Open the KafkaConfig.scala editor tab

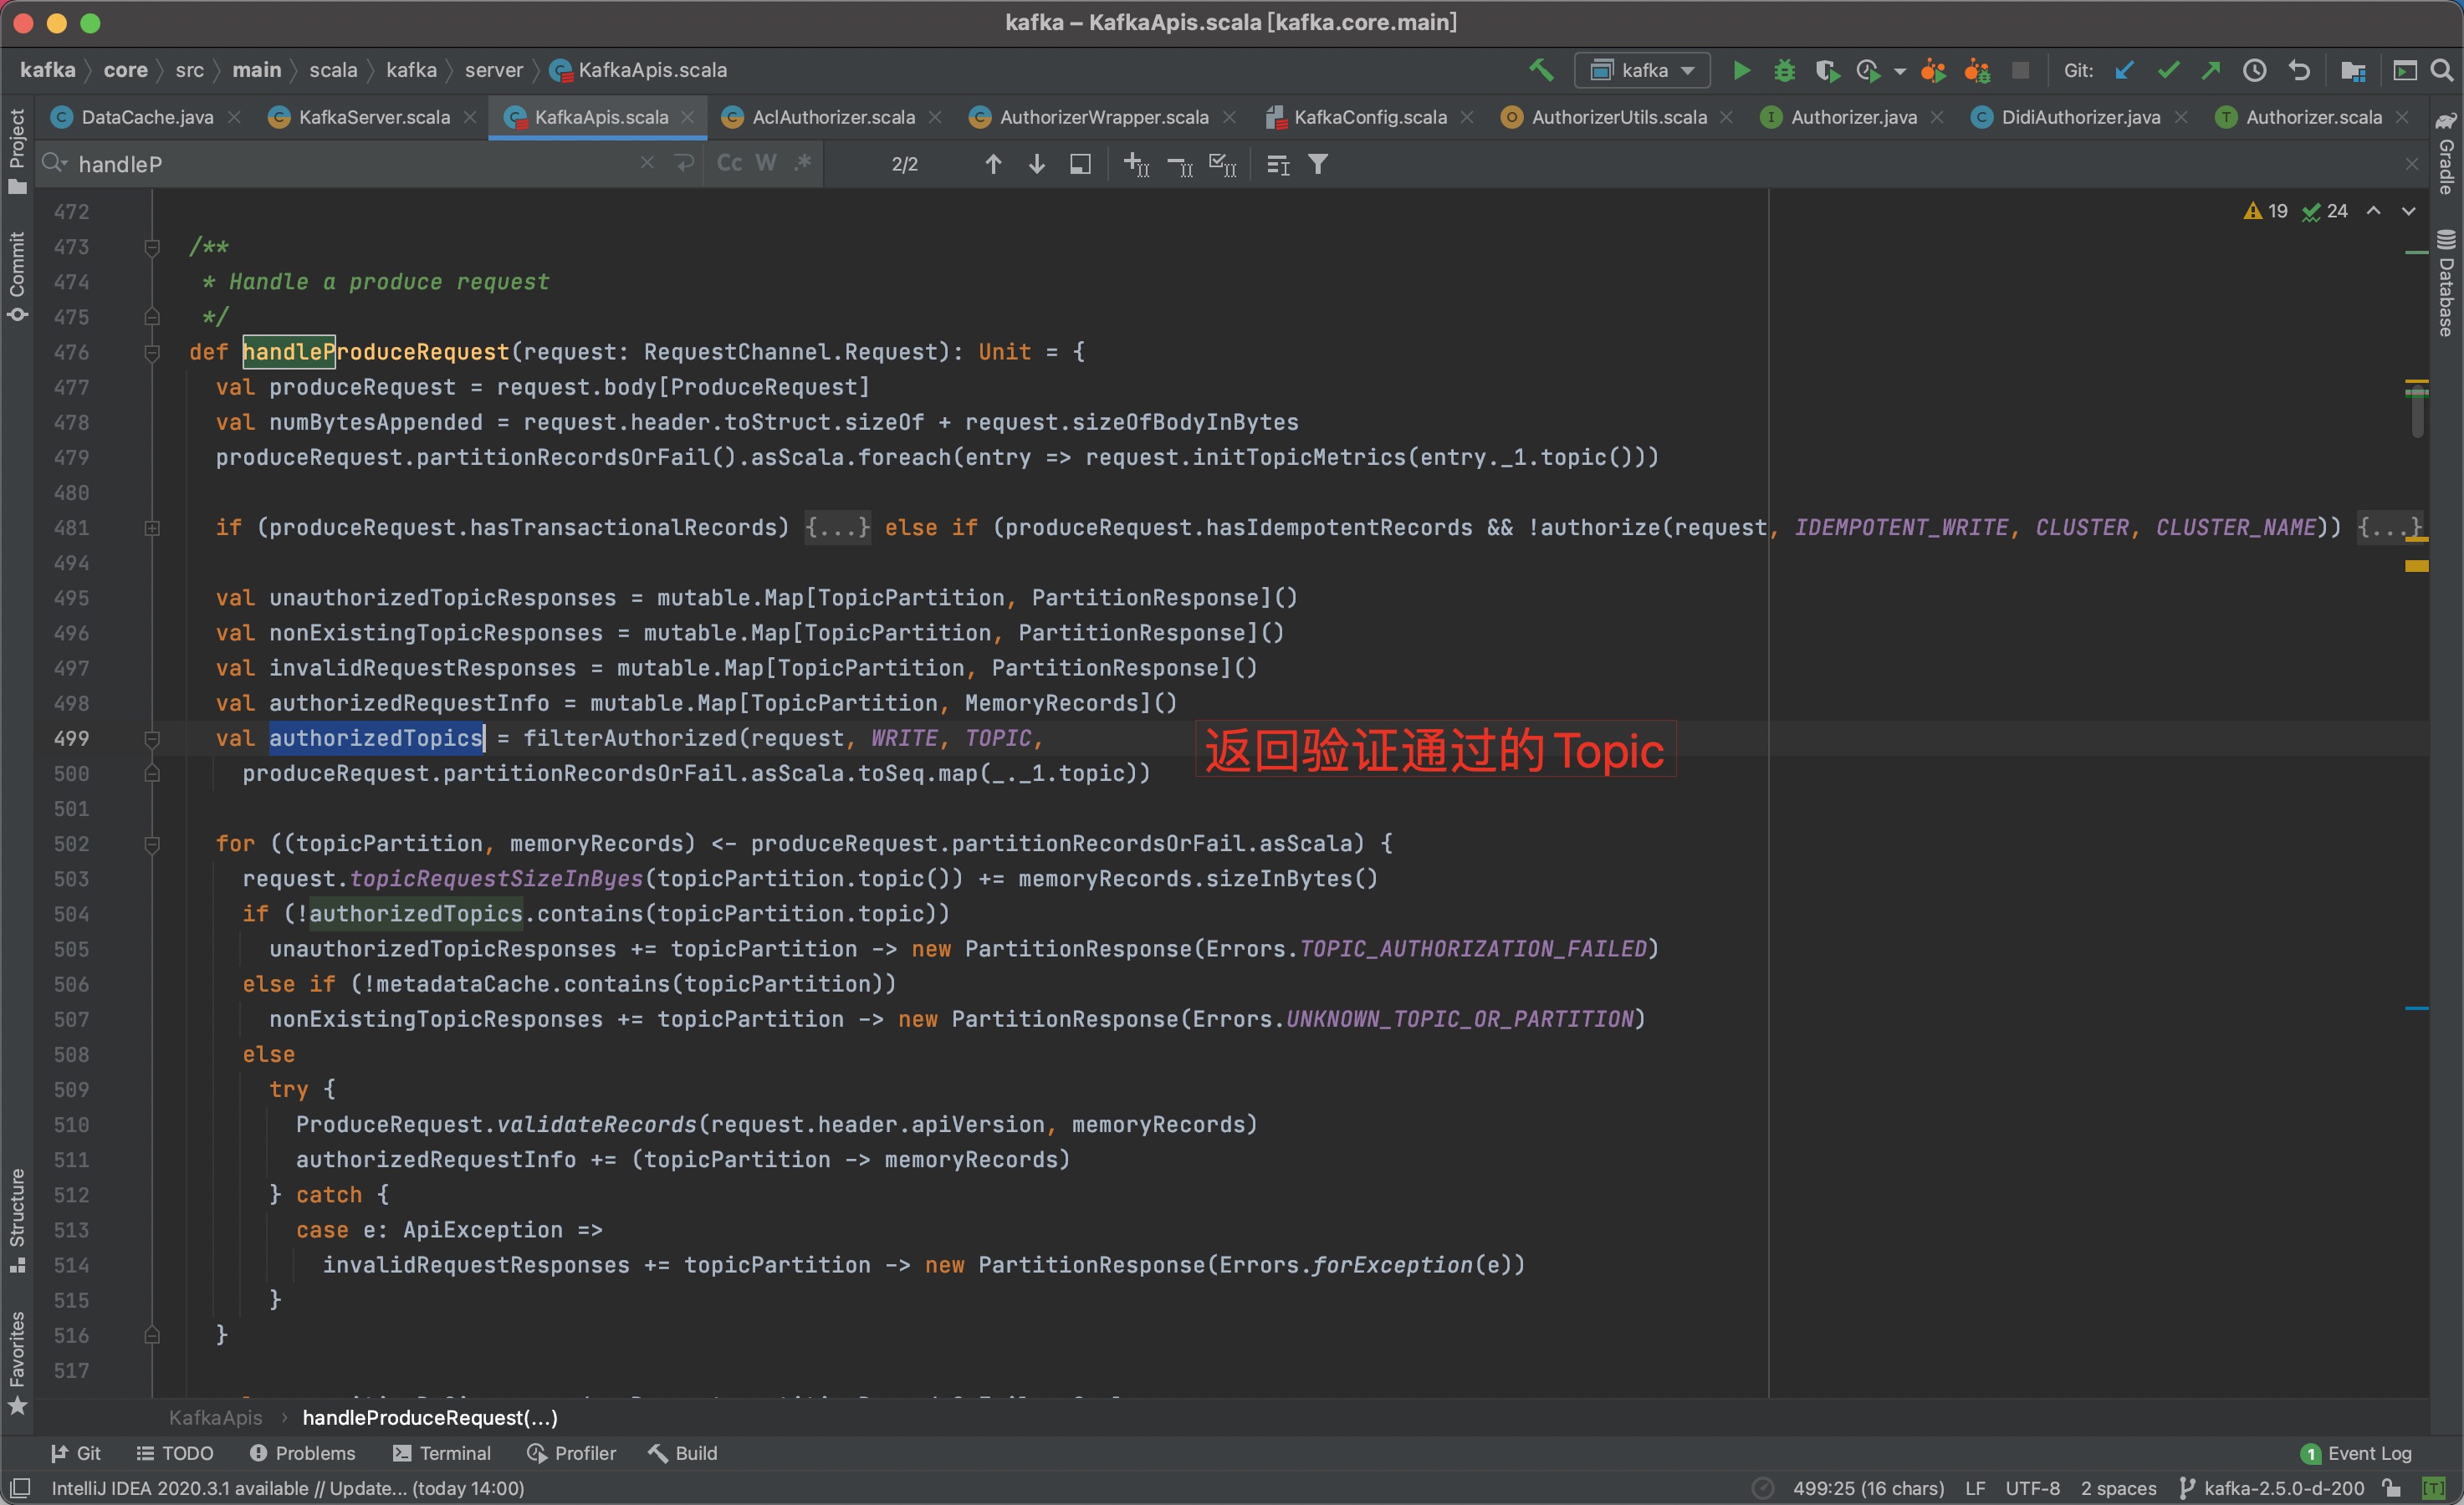click(x=1369, y=117)
